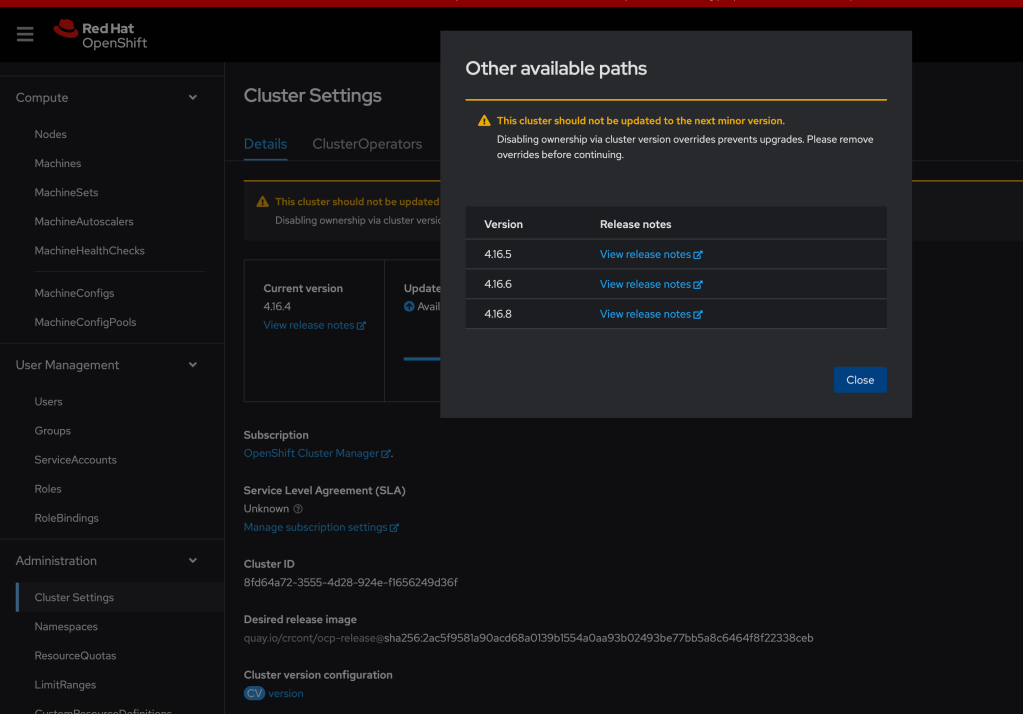This screenshot has width=1023, height=714.
Task: Click the Cluster Settings page heading
Action: [x=313, y=96]
